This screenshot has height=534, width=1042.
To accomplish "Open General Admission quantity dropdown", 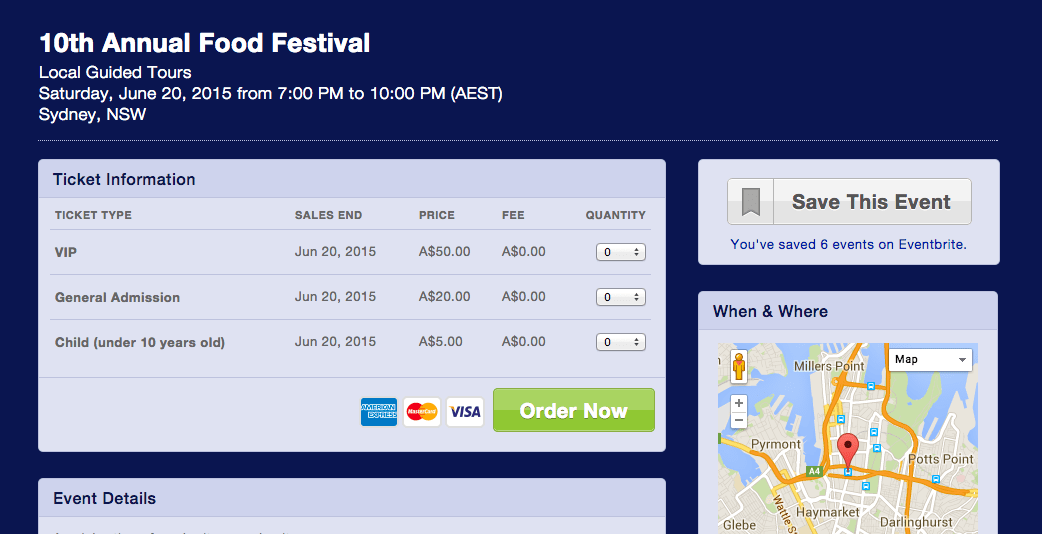I will click(x=621, y=297).
